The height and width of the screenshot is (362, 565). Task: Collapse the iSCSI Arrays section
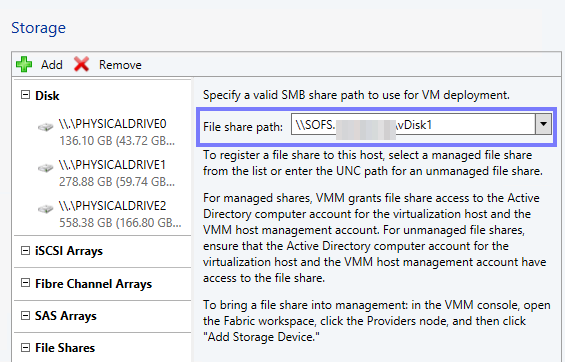(25, 250)
